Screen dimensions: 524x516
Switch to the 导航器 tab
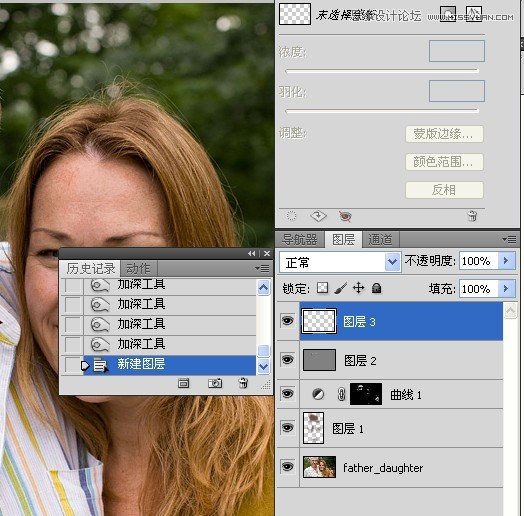point(299,239)
